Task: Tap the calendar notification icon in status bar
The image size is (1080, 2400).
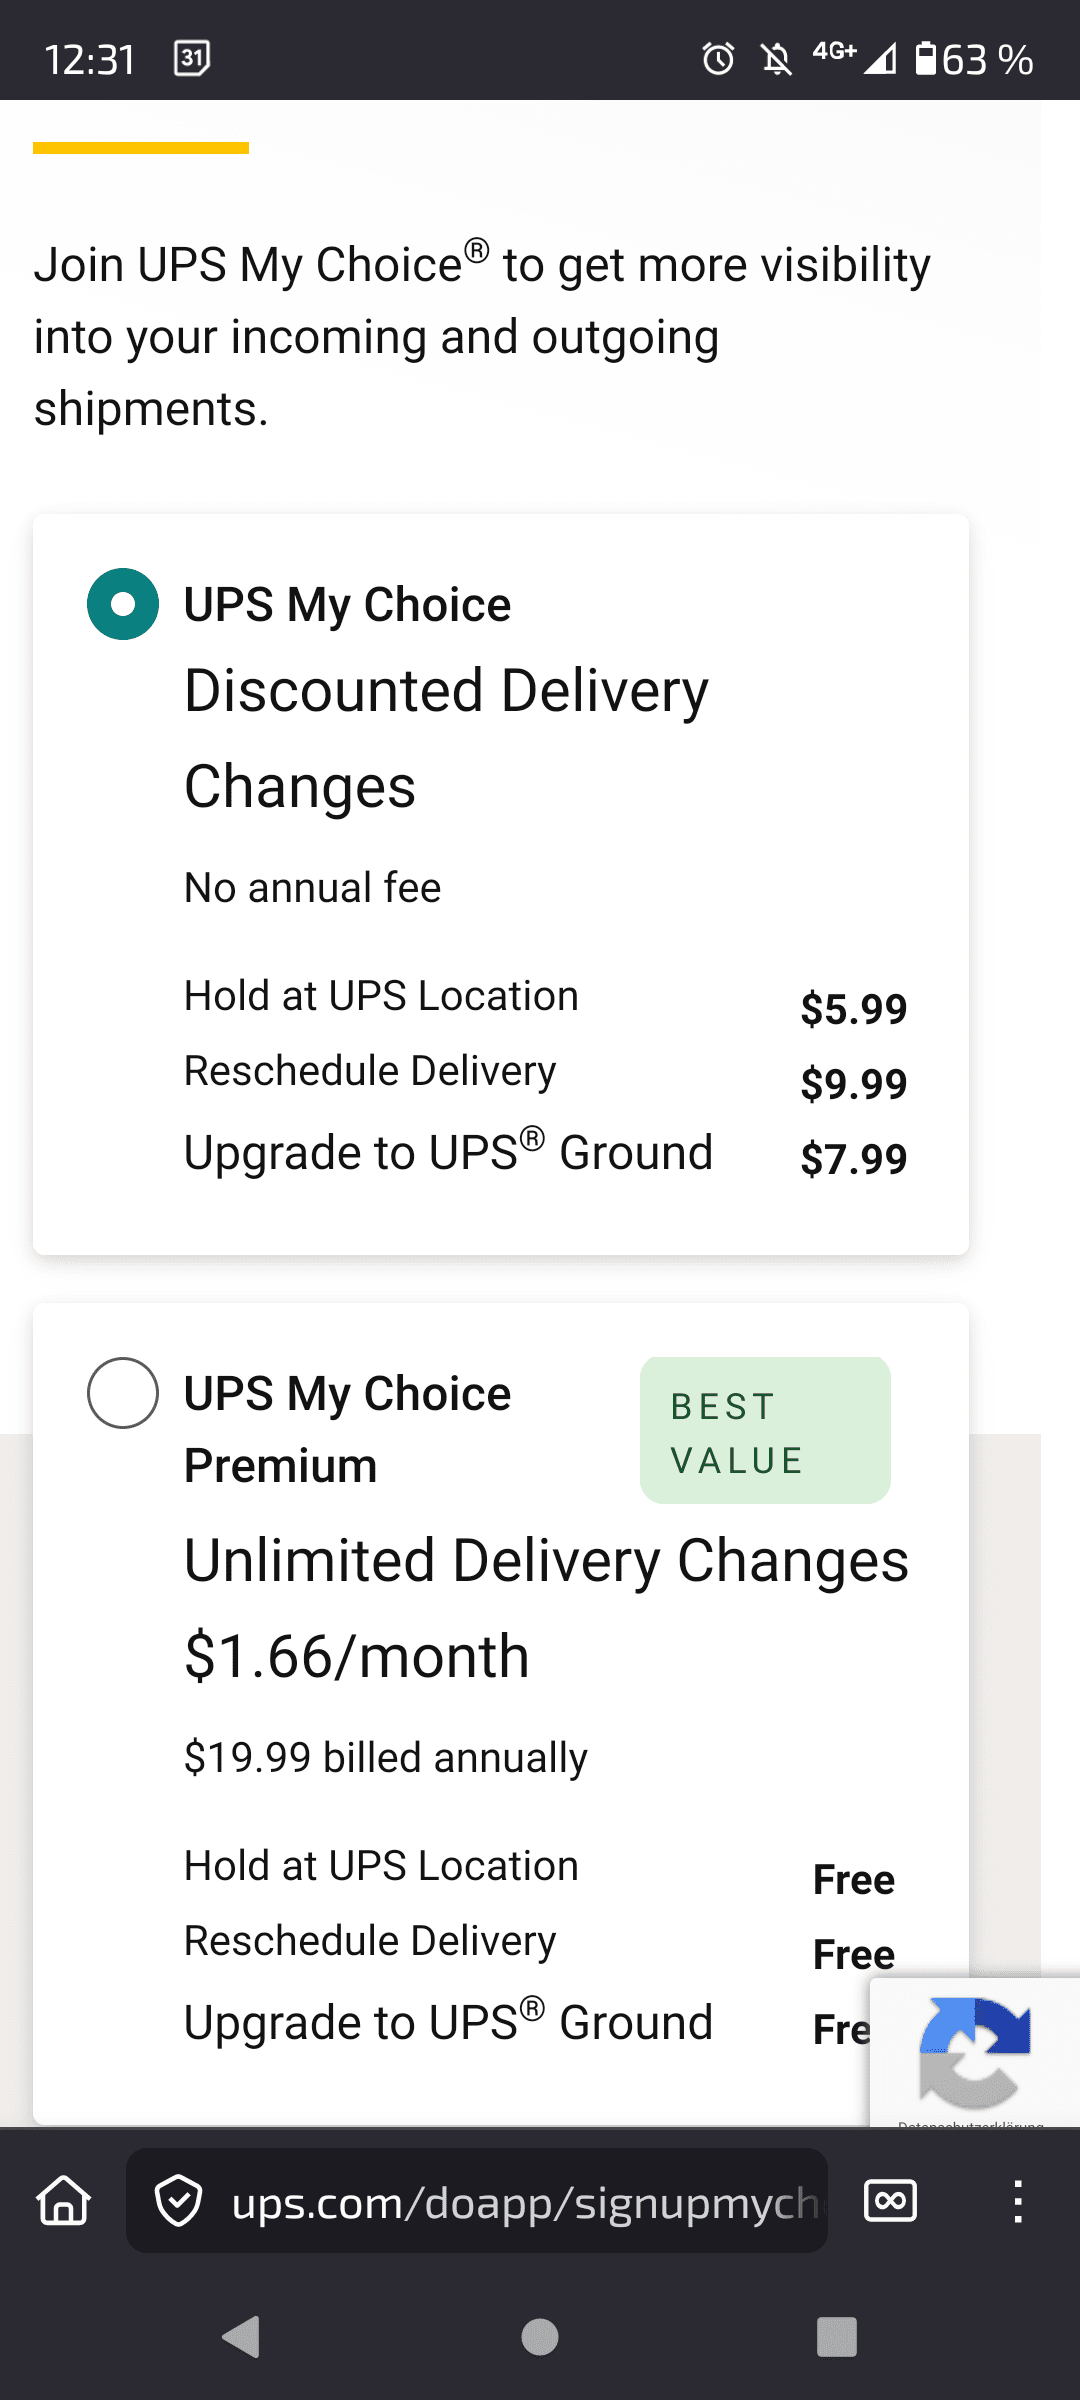Action: pos(191,58)
